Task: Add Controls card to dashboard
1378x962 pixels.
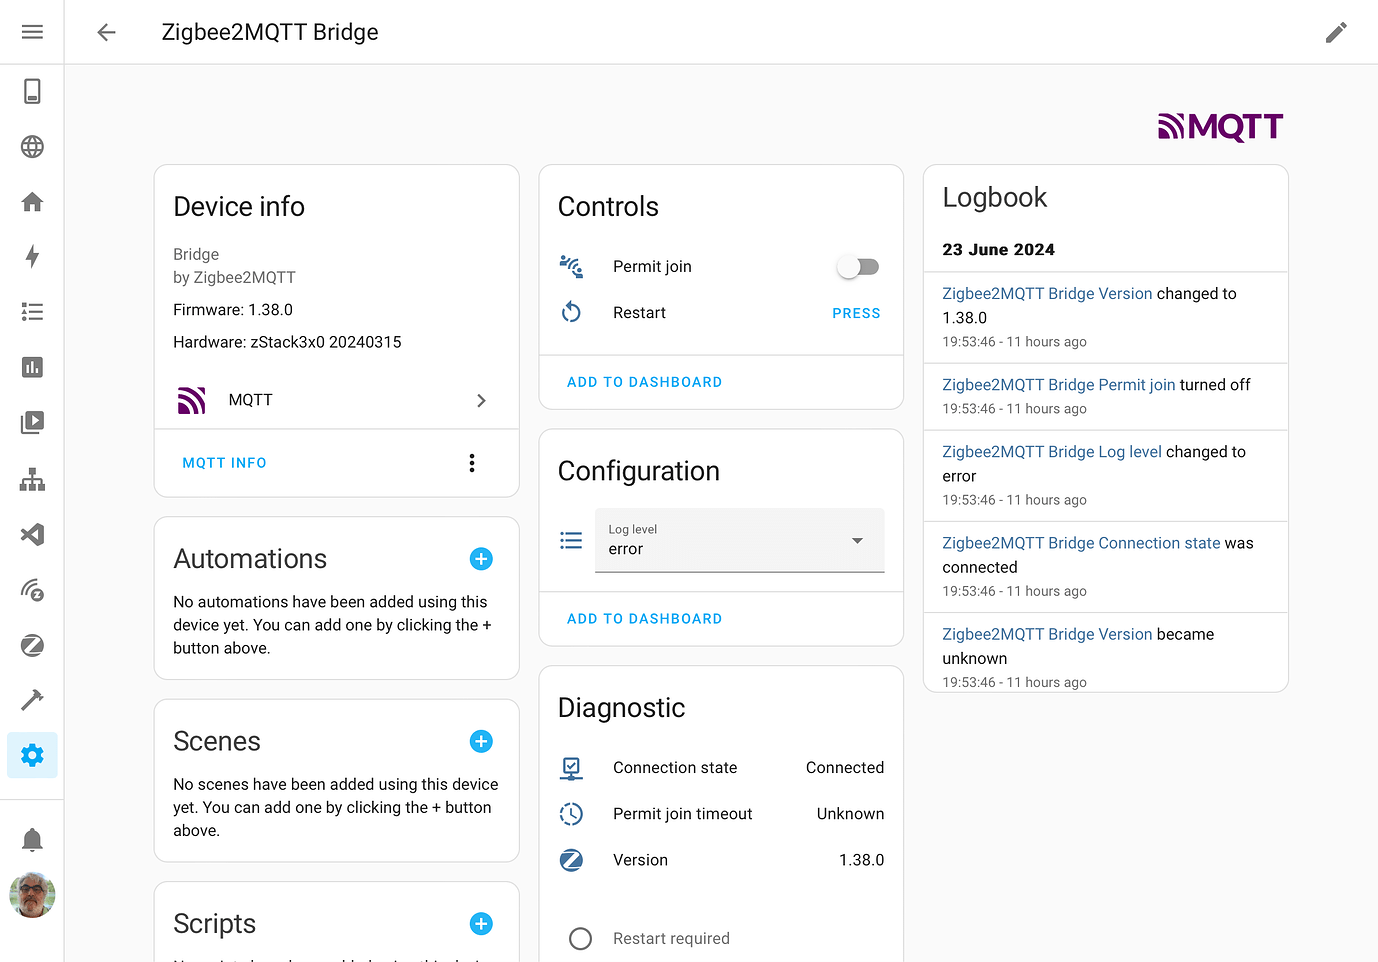Action: (x=644, y=382)
